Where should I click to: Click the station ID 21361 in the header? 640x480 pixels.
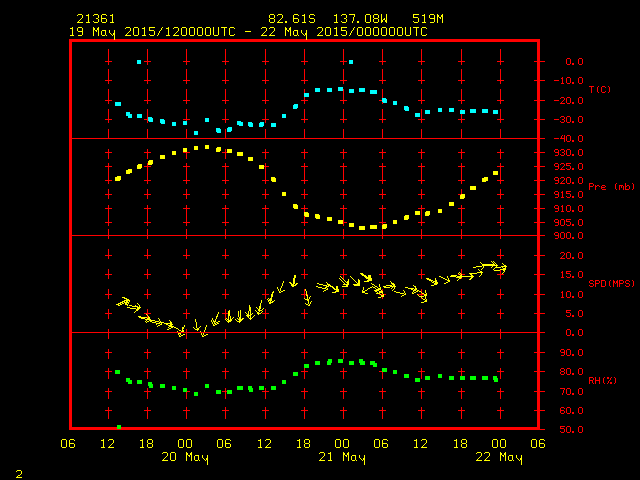coord(96,19)
